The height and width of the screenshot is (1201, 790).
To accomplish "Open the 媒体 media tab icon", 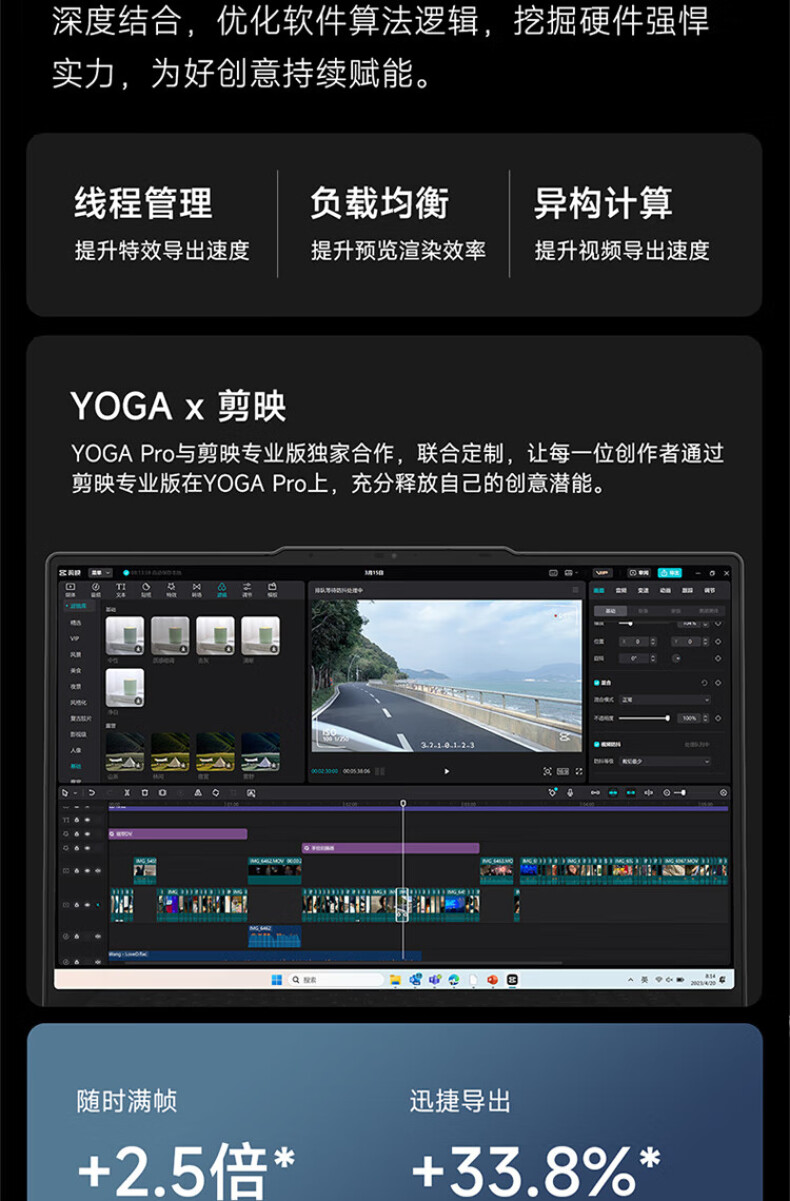I will point(70,589).
